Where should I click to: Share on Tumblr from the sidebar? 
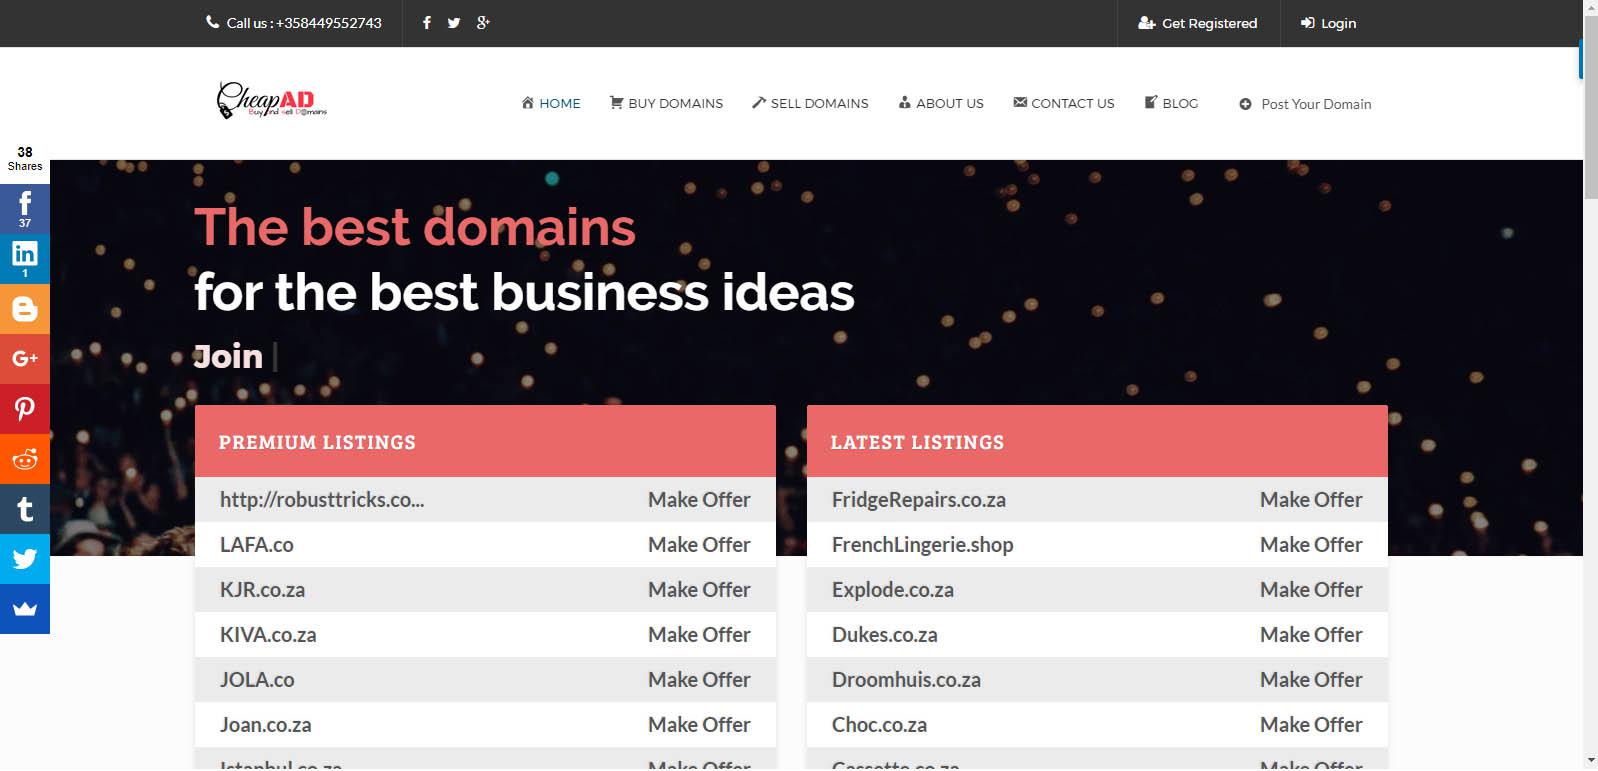pyautogui.click(x=25, y=509)
